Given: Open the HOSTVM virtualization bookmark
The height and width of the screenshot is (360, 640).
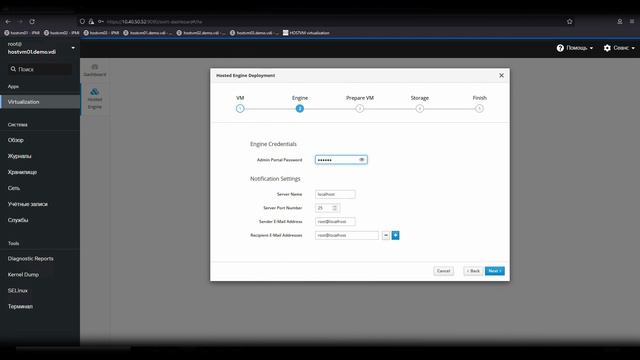Looking at the screenshot, I should (306, 33).
